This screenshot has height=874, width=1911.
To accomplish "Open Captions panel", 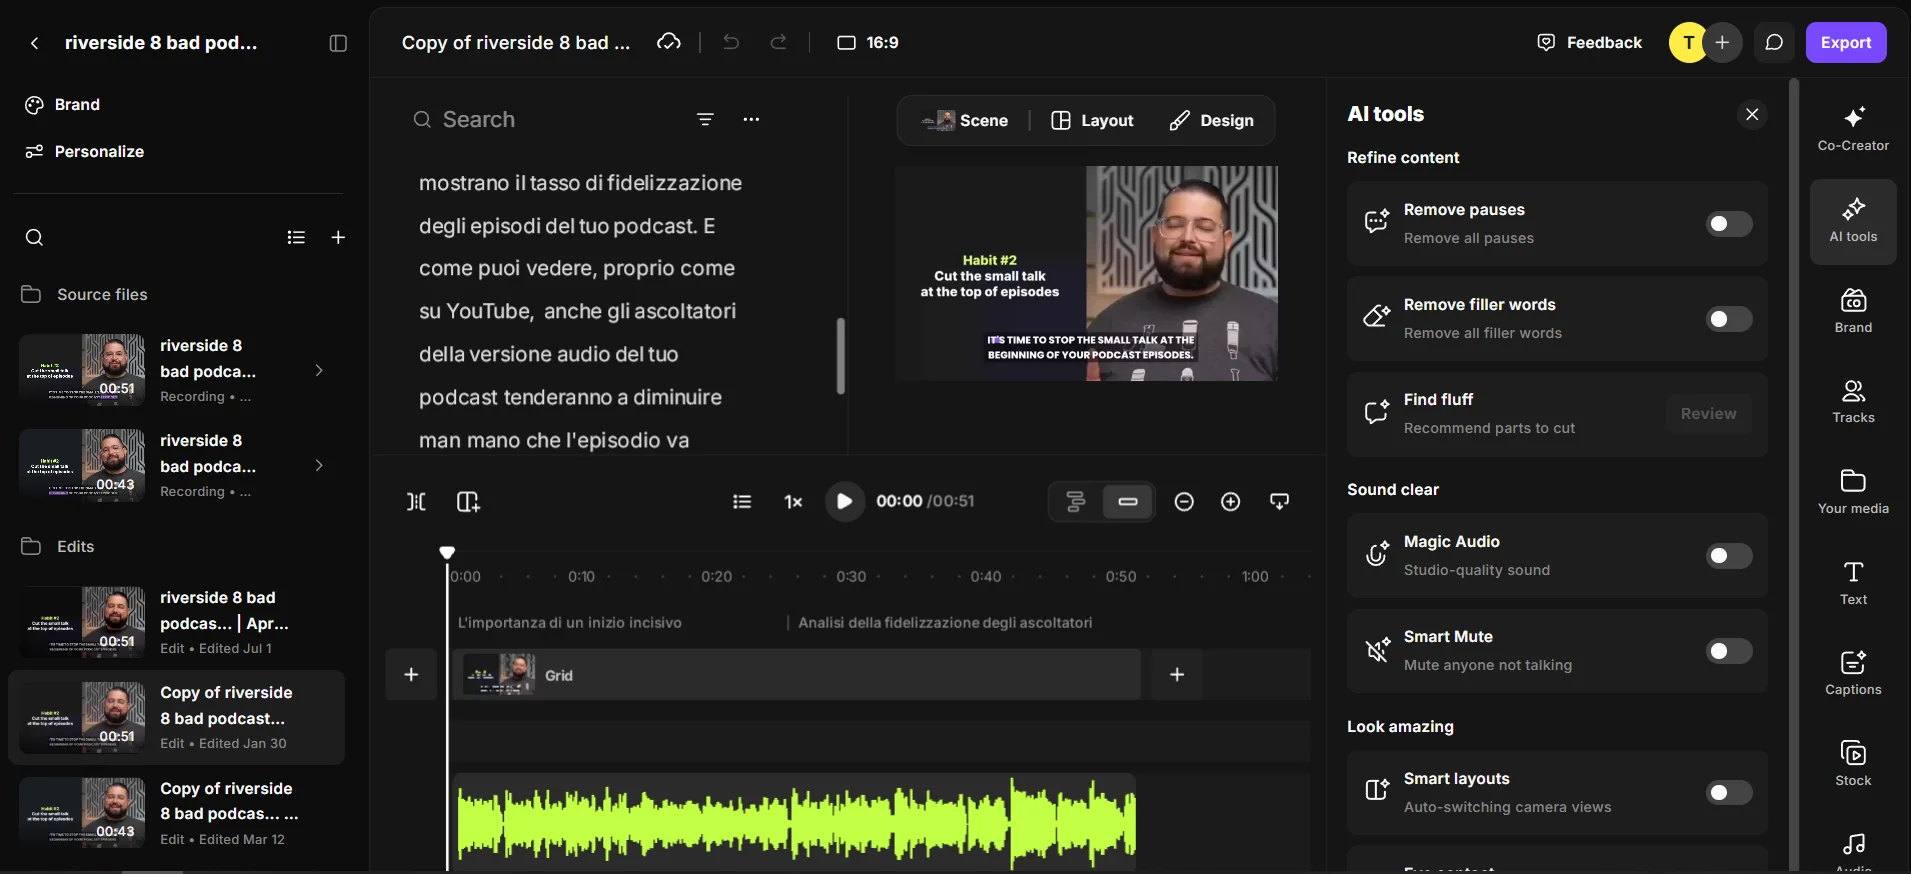I will coord(1853,672).
